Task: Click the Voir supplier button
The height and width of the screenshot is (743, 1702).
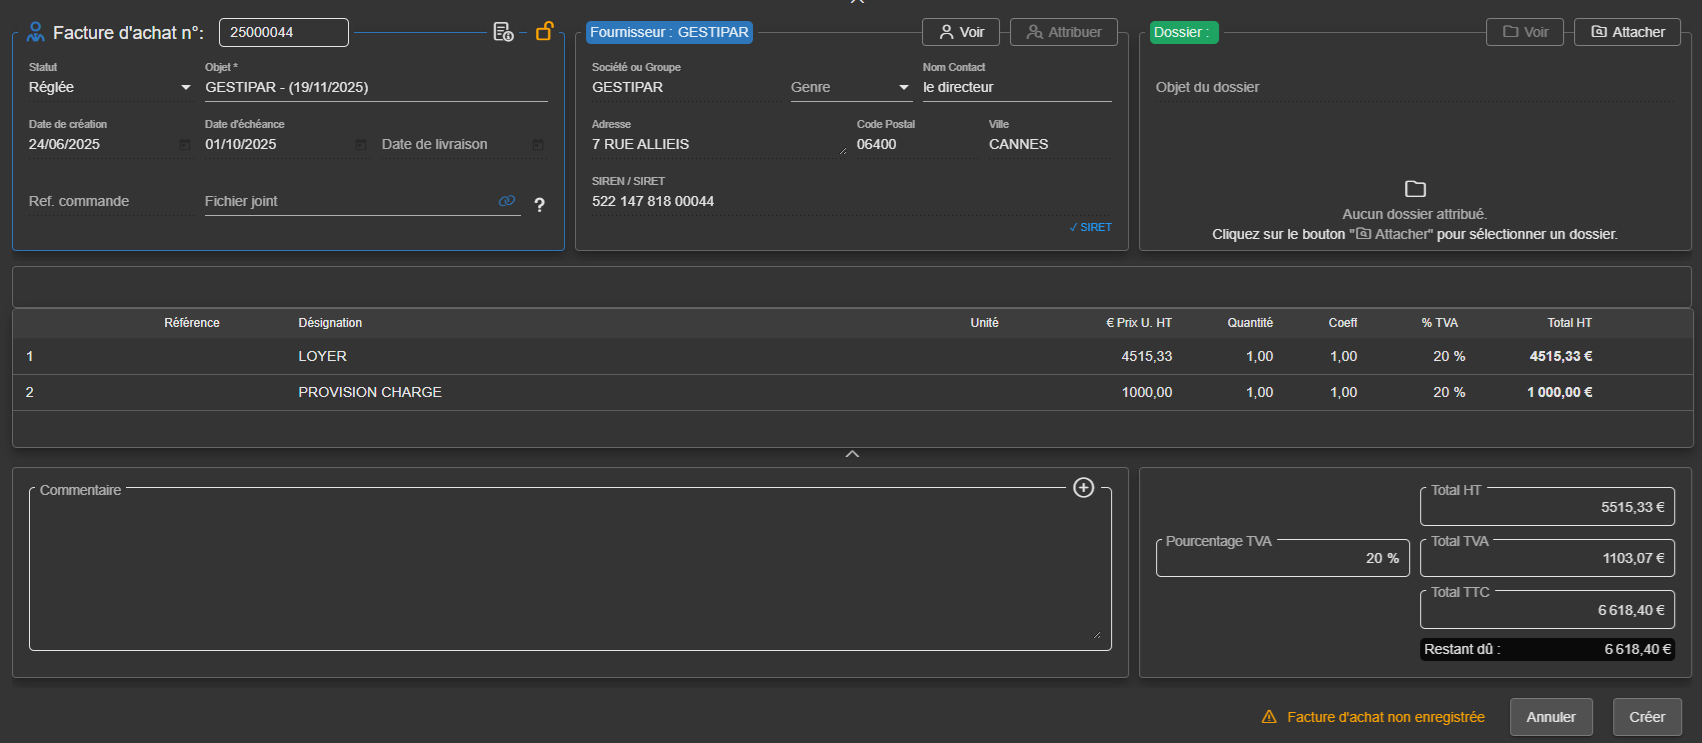Action: [x=961, y=32]
